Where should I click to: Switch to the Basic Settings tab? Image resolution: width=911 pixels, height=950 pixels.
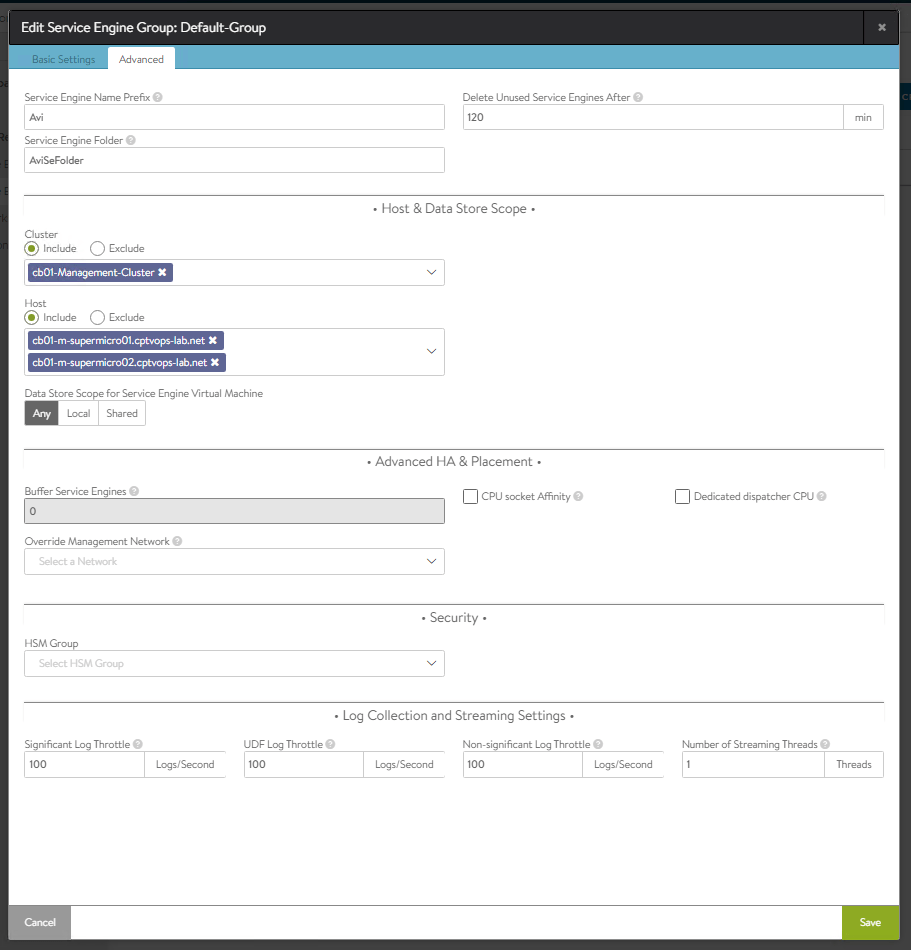coord(64,59)
